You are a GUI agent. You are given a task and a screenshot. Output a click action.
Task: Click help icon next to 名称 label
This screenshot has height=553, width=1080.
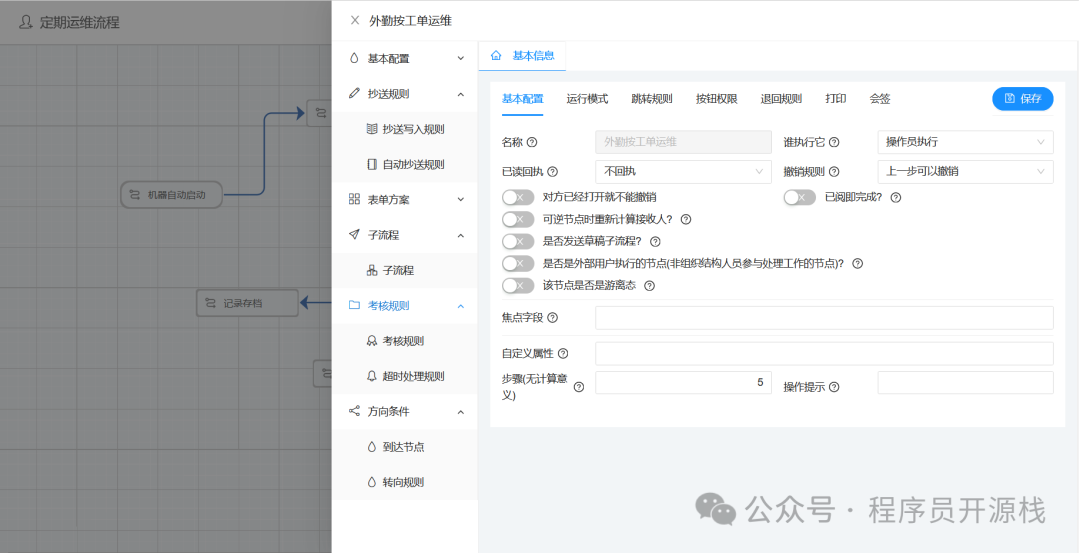(x=532, y=142)
